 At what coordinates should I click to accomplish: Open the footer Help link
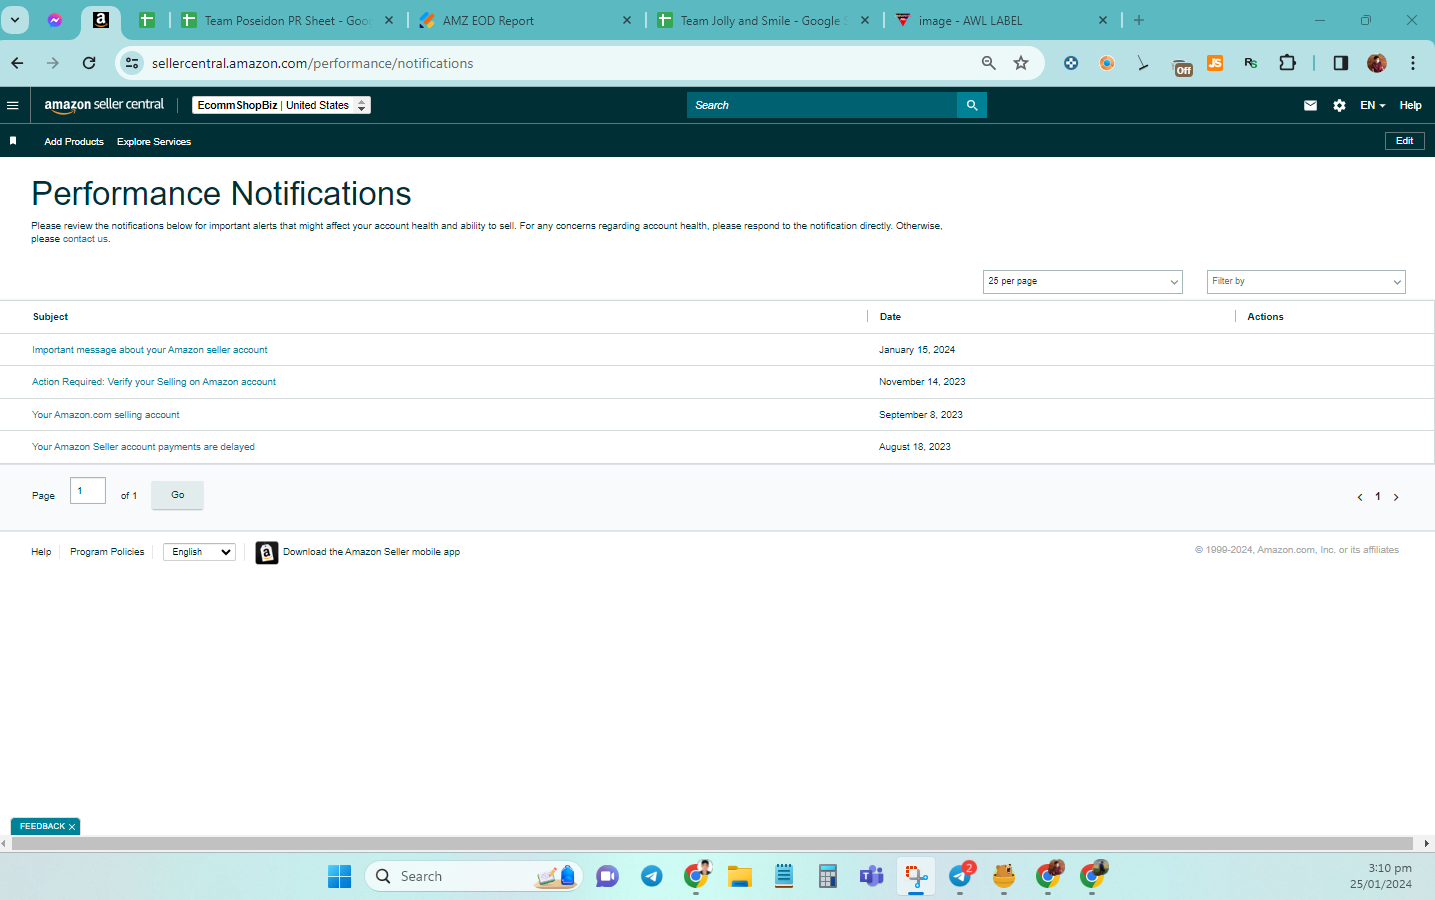41,552
